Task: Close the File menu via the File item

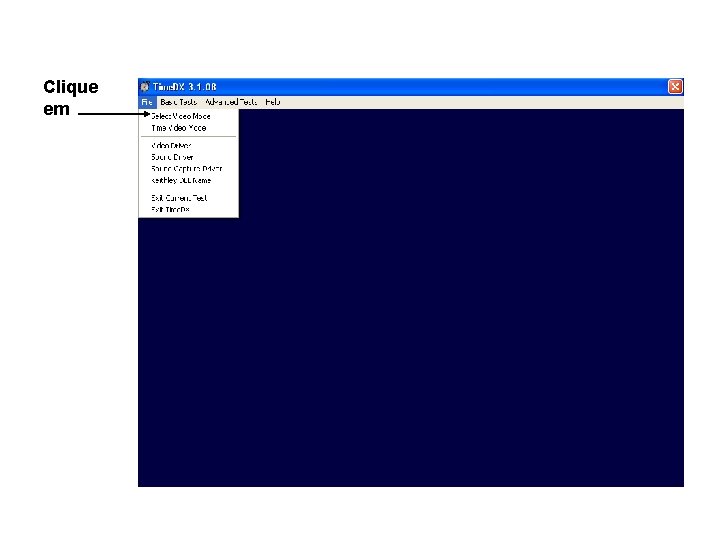Action: (147, 102)
